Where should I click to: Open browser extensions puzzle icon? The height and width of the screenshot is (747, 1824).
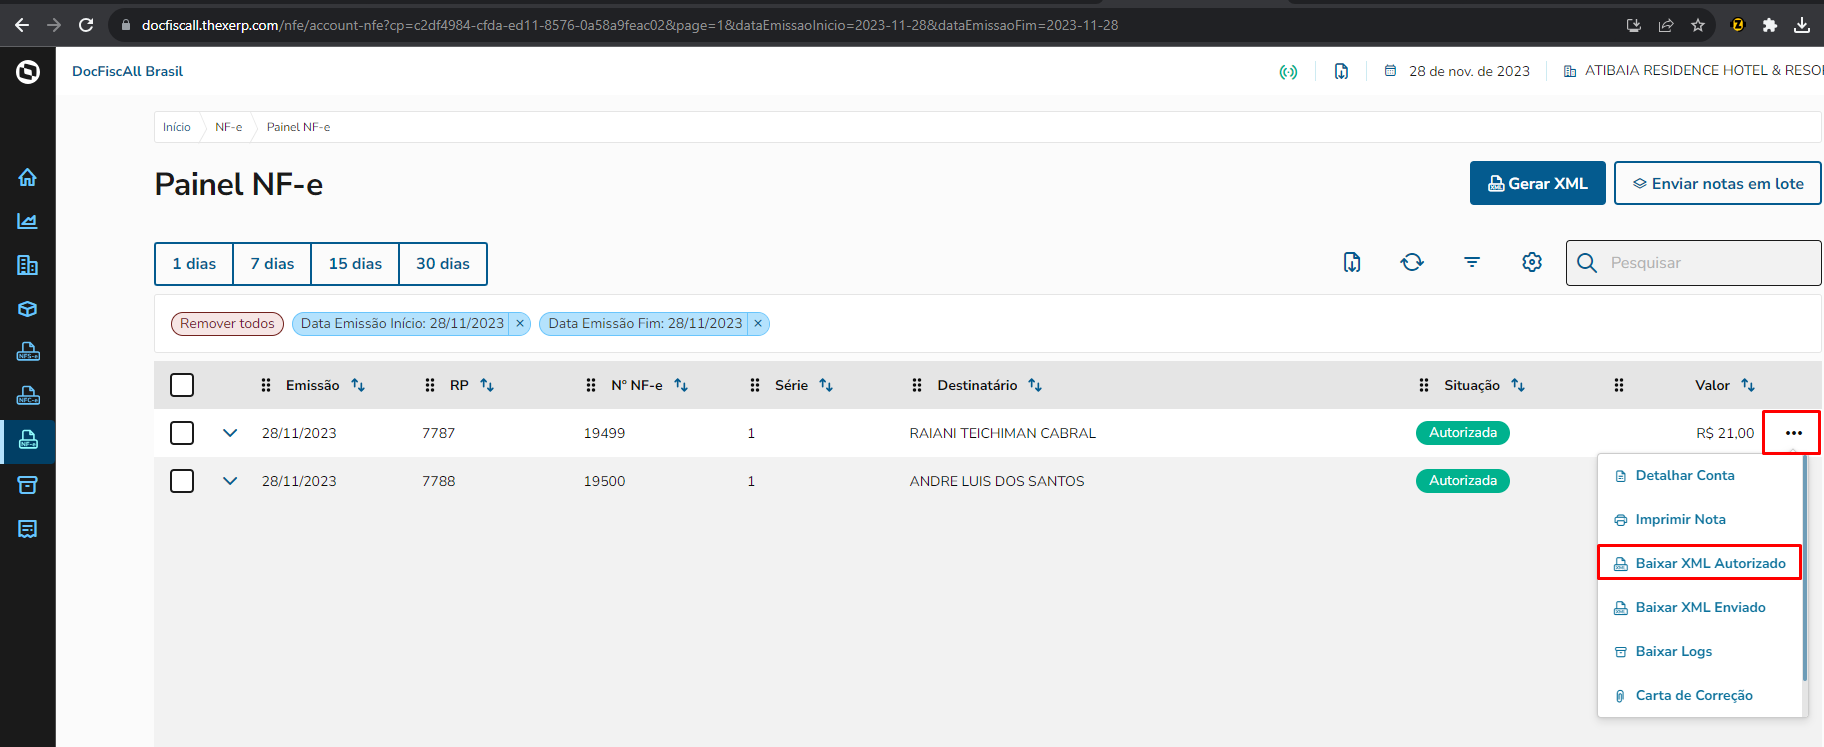(x=1770, y=25)
